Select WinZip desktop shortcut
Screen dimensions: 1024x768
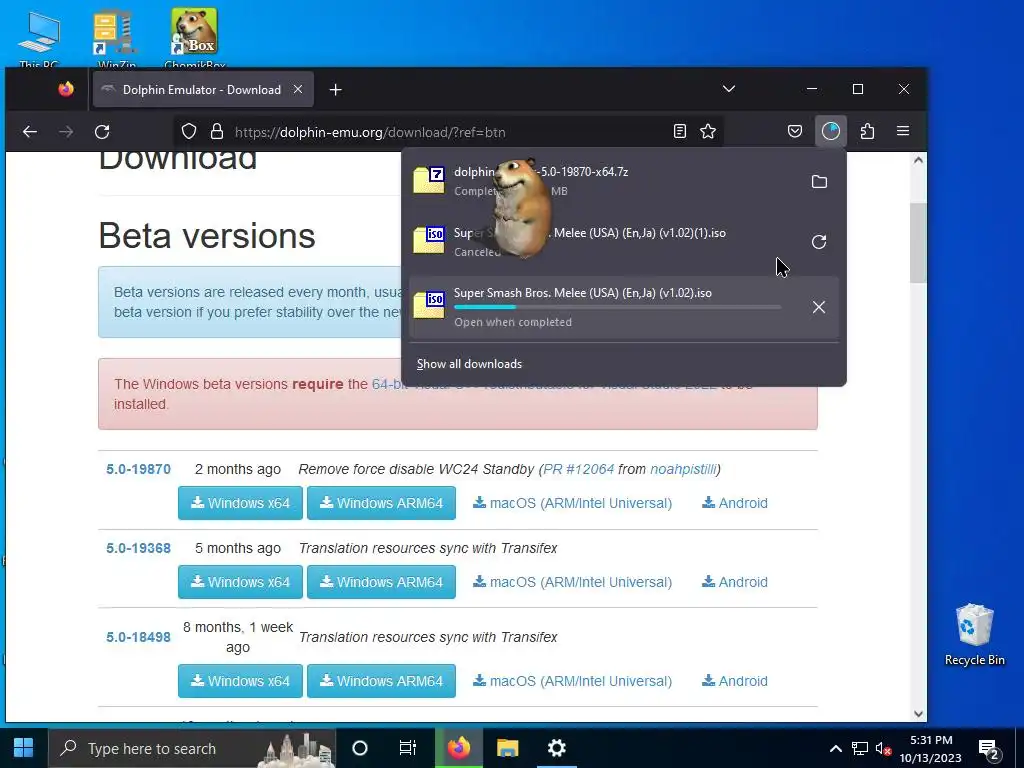116,38
